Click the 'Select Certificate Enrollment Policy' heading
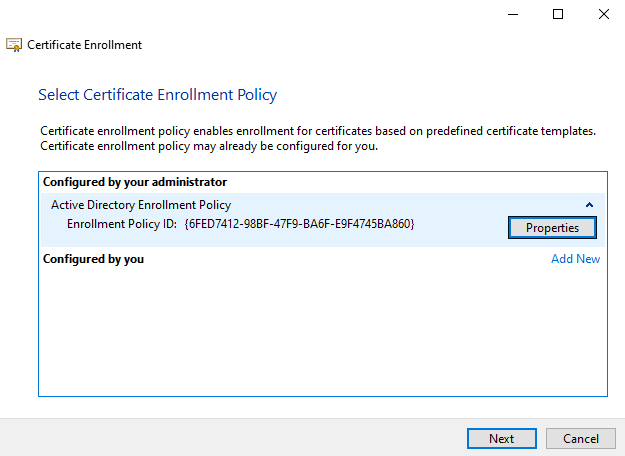625x456 pixels. 157,95
